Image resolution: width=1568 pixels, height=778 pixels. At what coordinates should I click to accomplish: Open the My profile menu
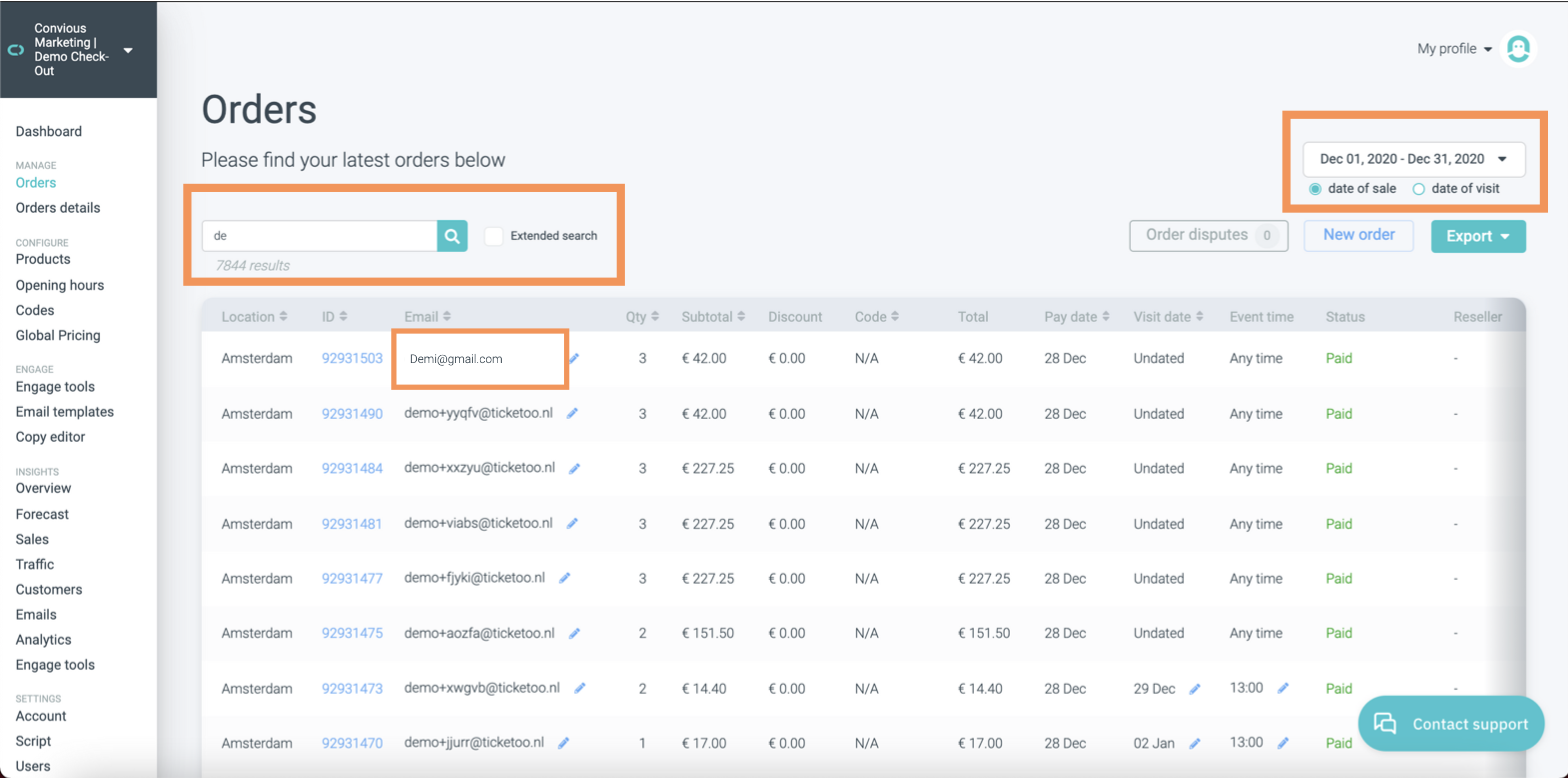tap(1454, 49)
